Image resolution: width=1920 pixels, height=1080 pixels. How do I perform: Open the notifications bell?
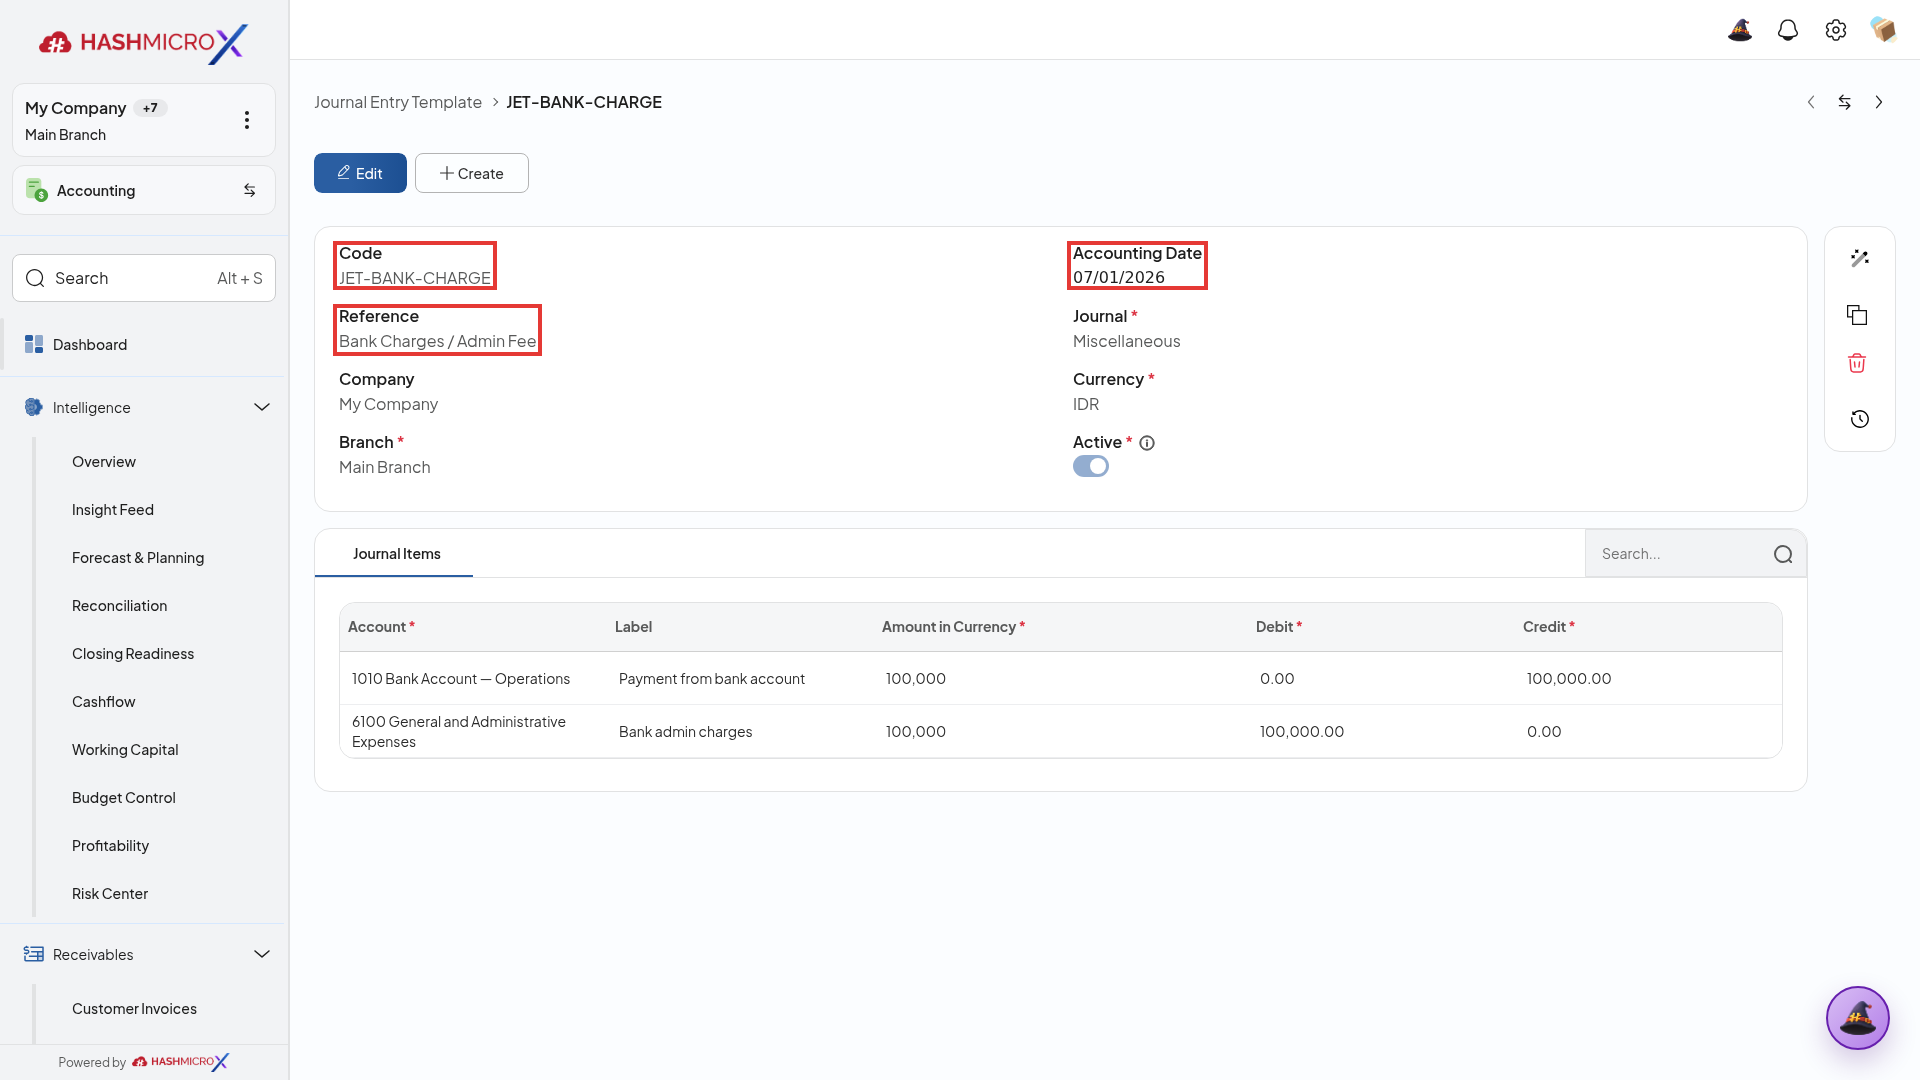pyautogui.click(x=1788, y=30)
